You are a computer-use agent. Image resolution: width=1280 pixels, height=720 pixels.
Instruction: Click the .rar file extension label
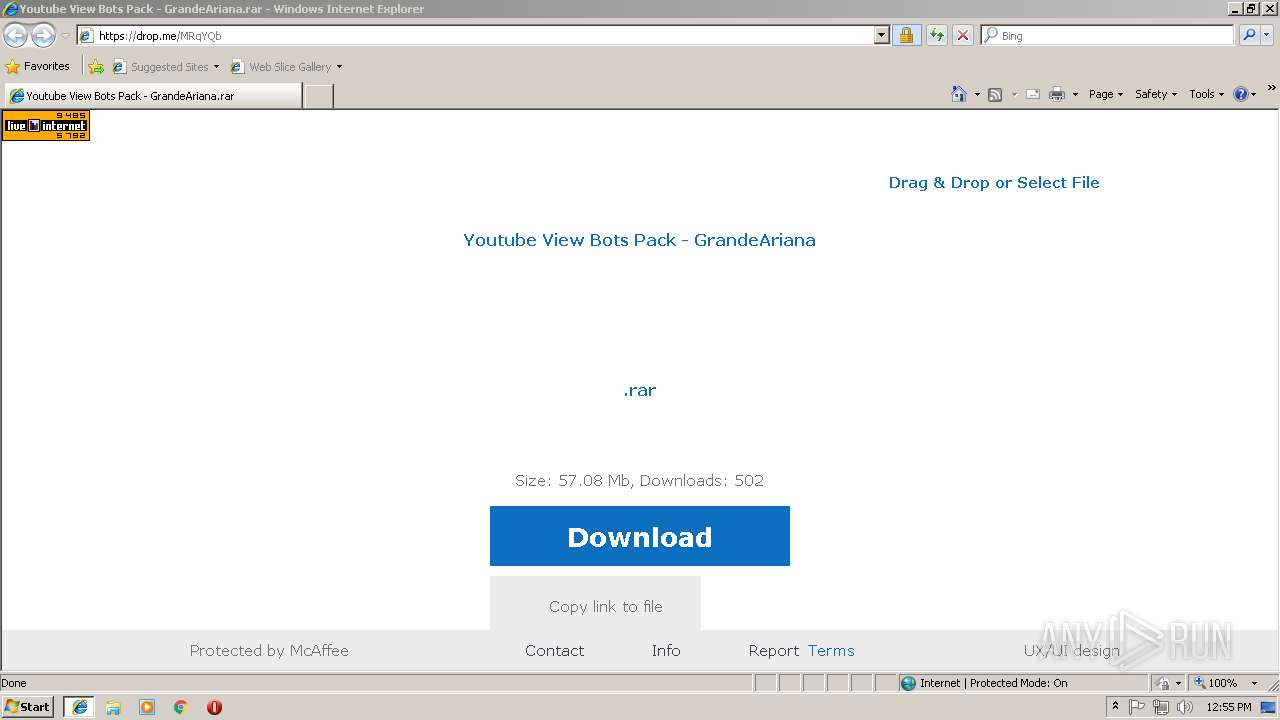pyautogui.click(x=640, y=390)
